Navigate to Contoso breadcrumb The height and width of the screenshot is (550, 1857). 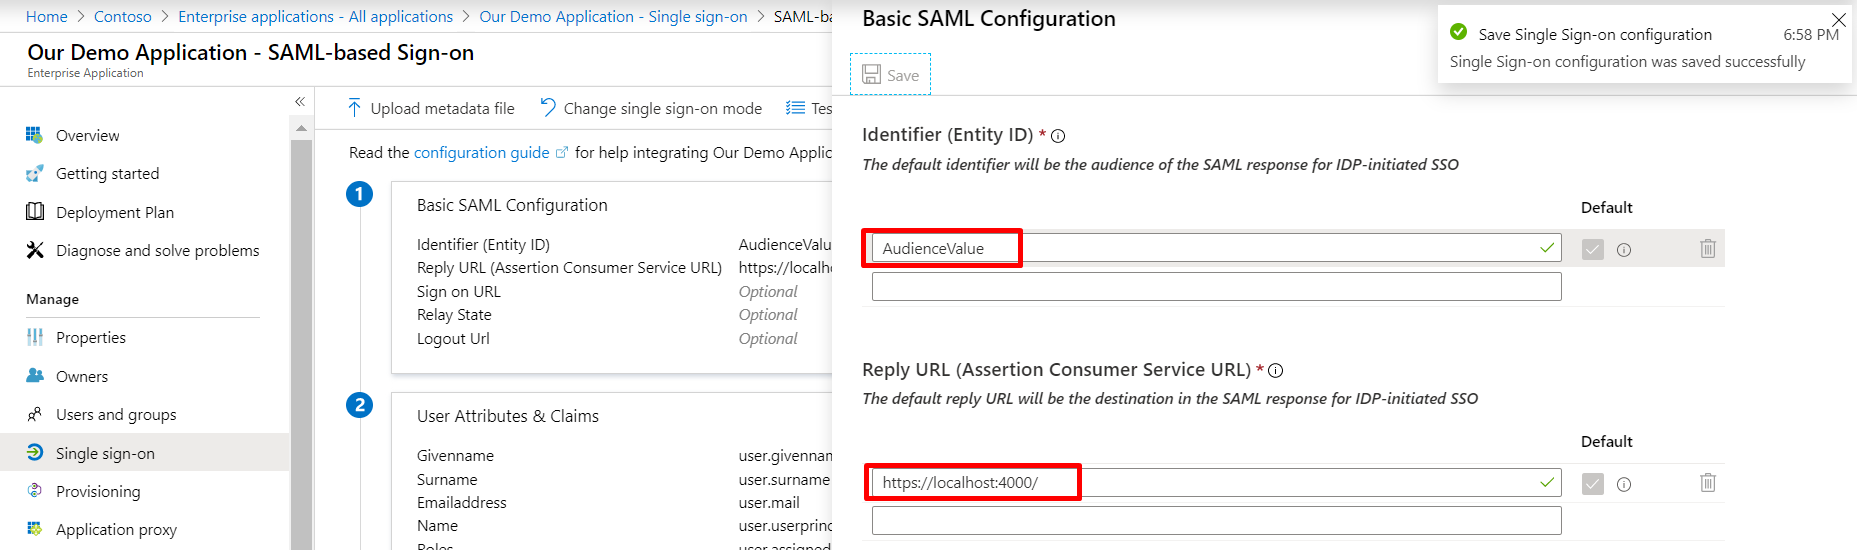point(122,16)
